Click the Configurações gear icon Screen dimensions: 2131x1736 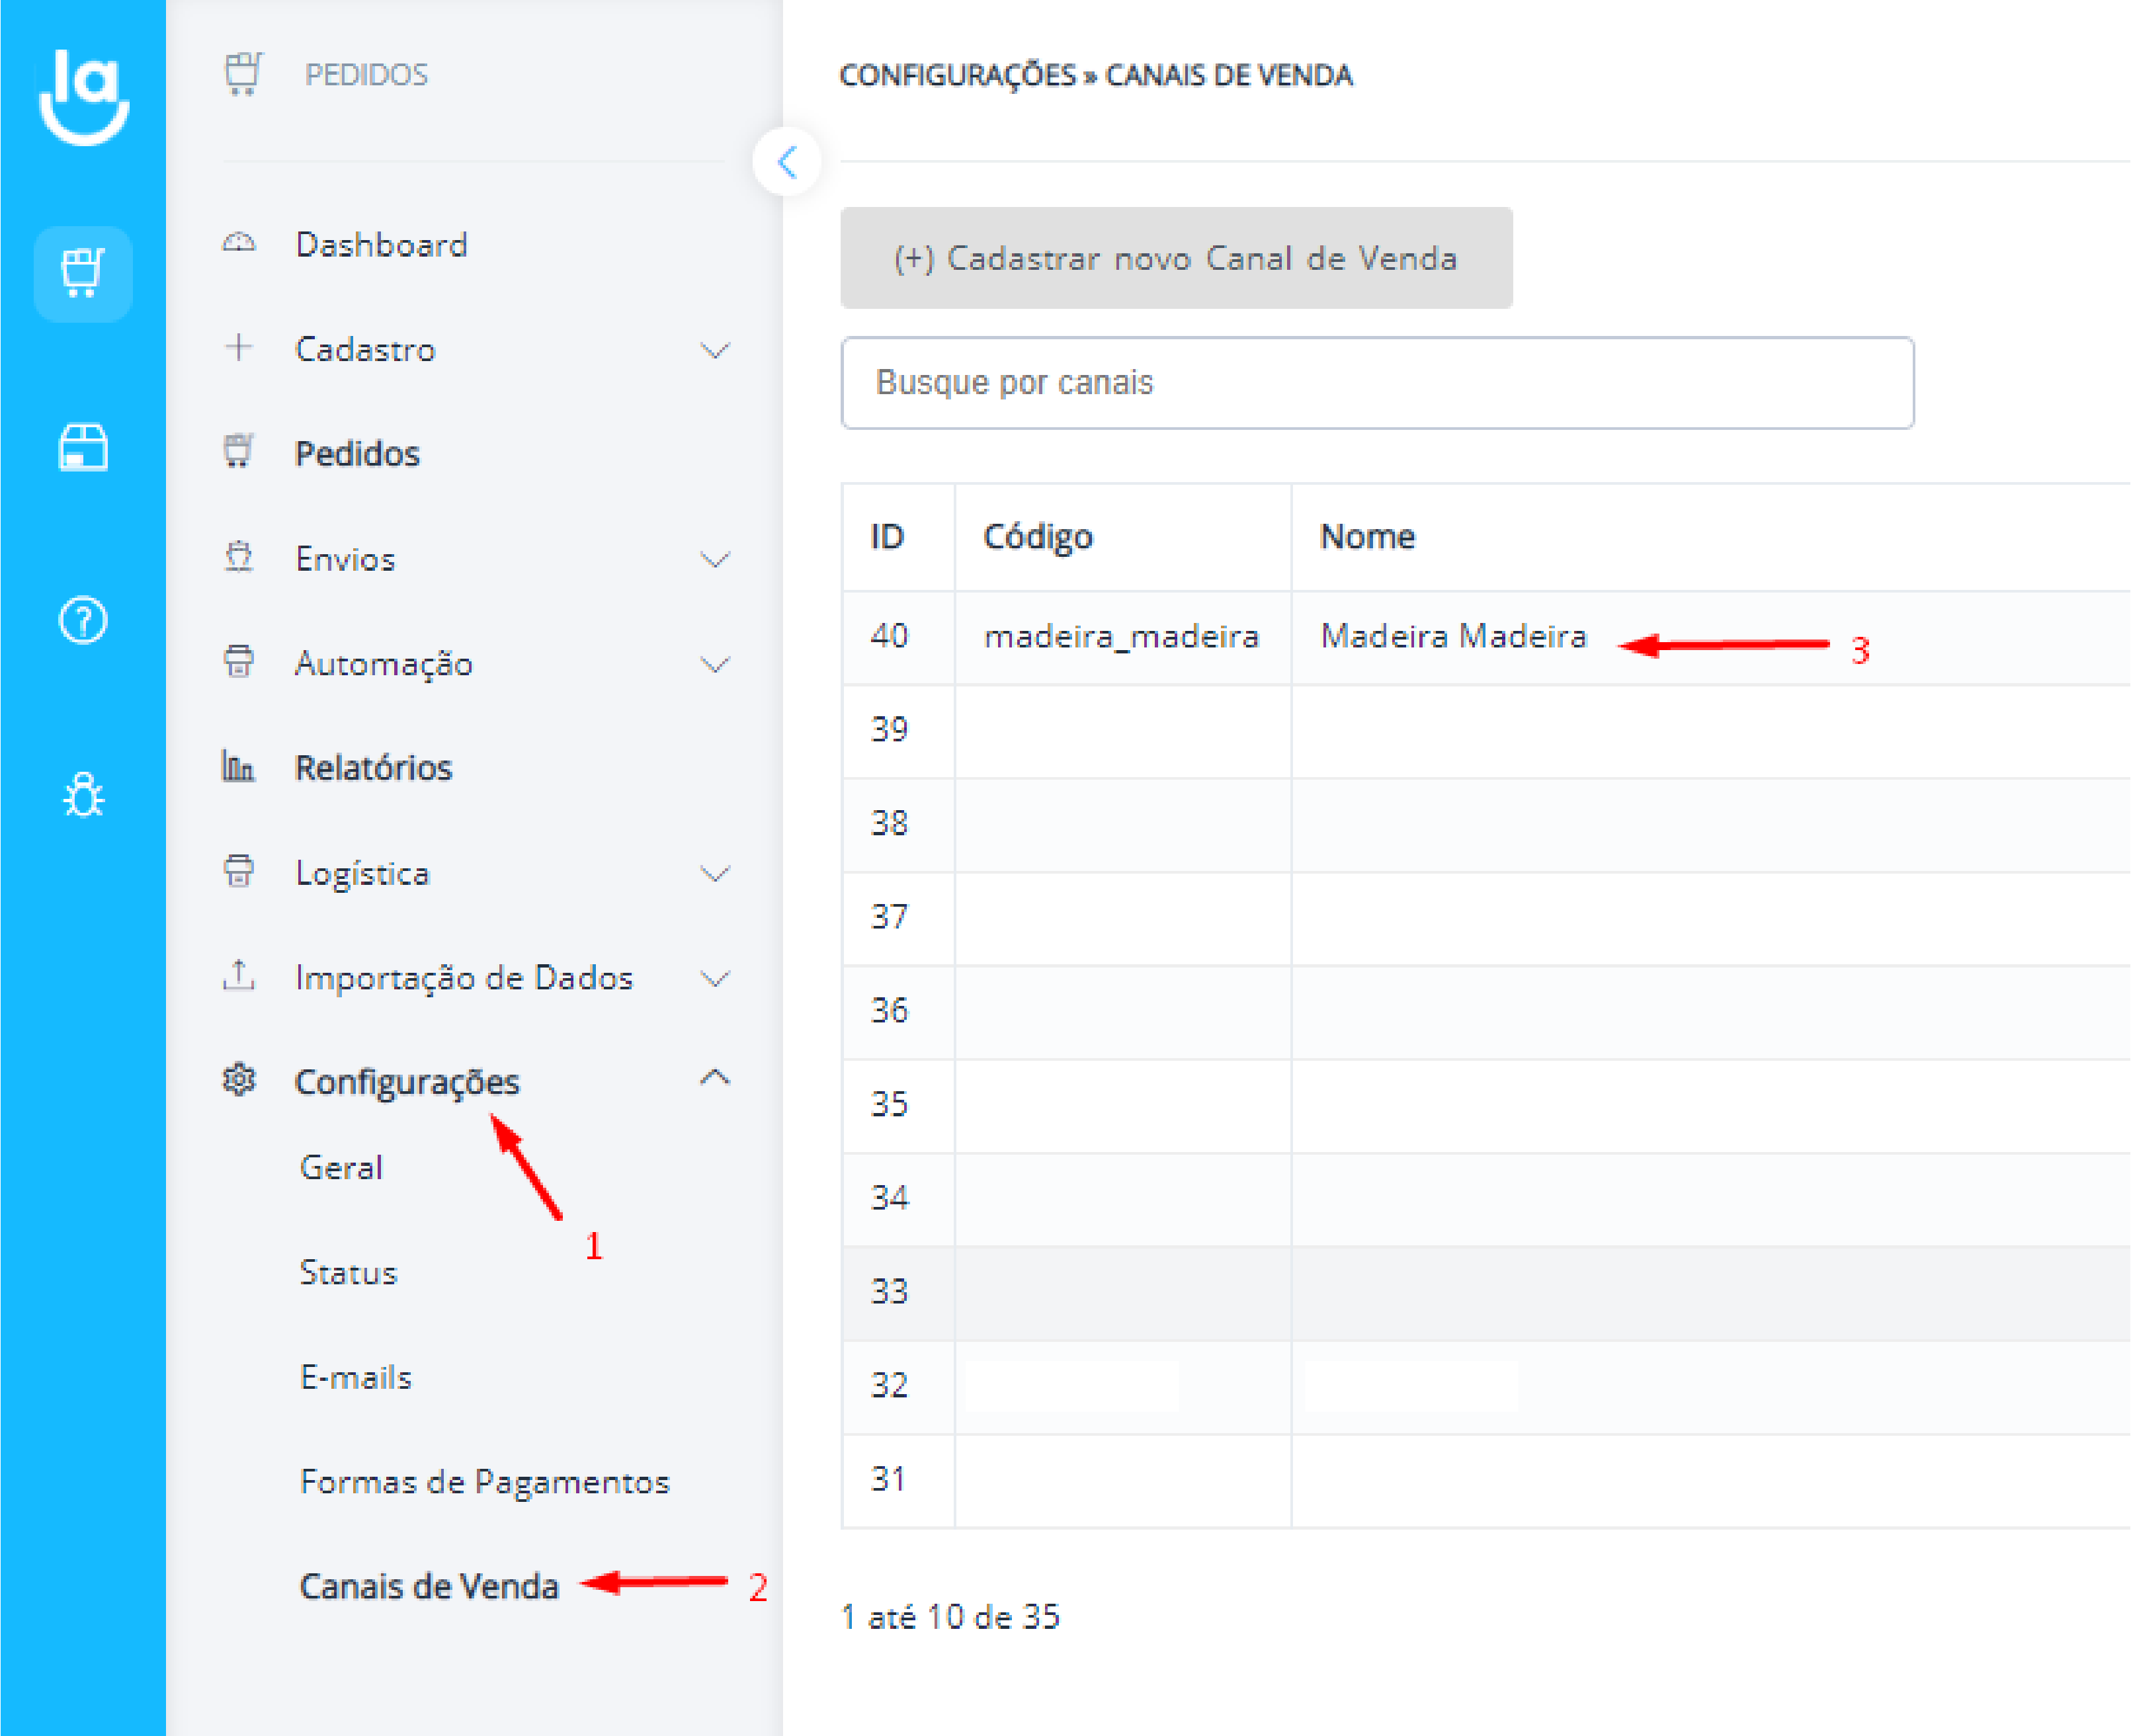[x=239, y=1080]
